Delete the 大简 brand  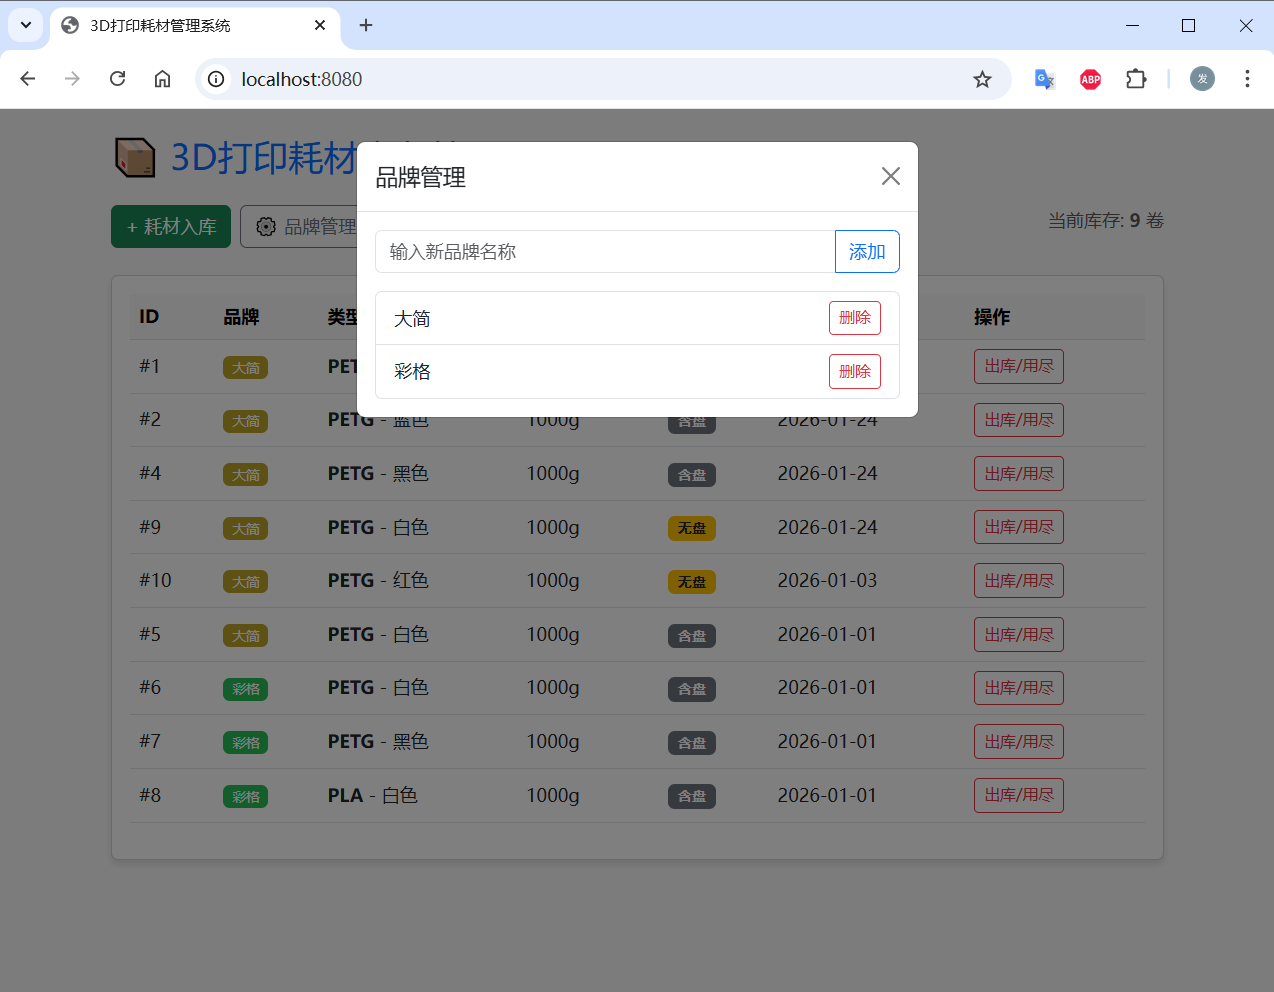pos(854,318)
